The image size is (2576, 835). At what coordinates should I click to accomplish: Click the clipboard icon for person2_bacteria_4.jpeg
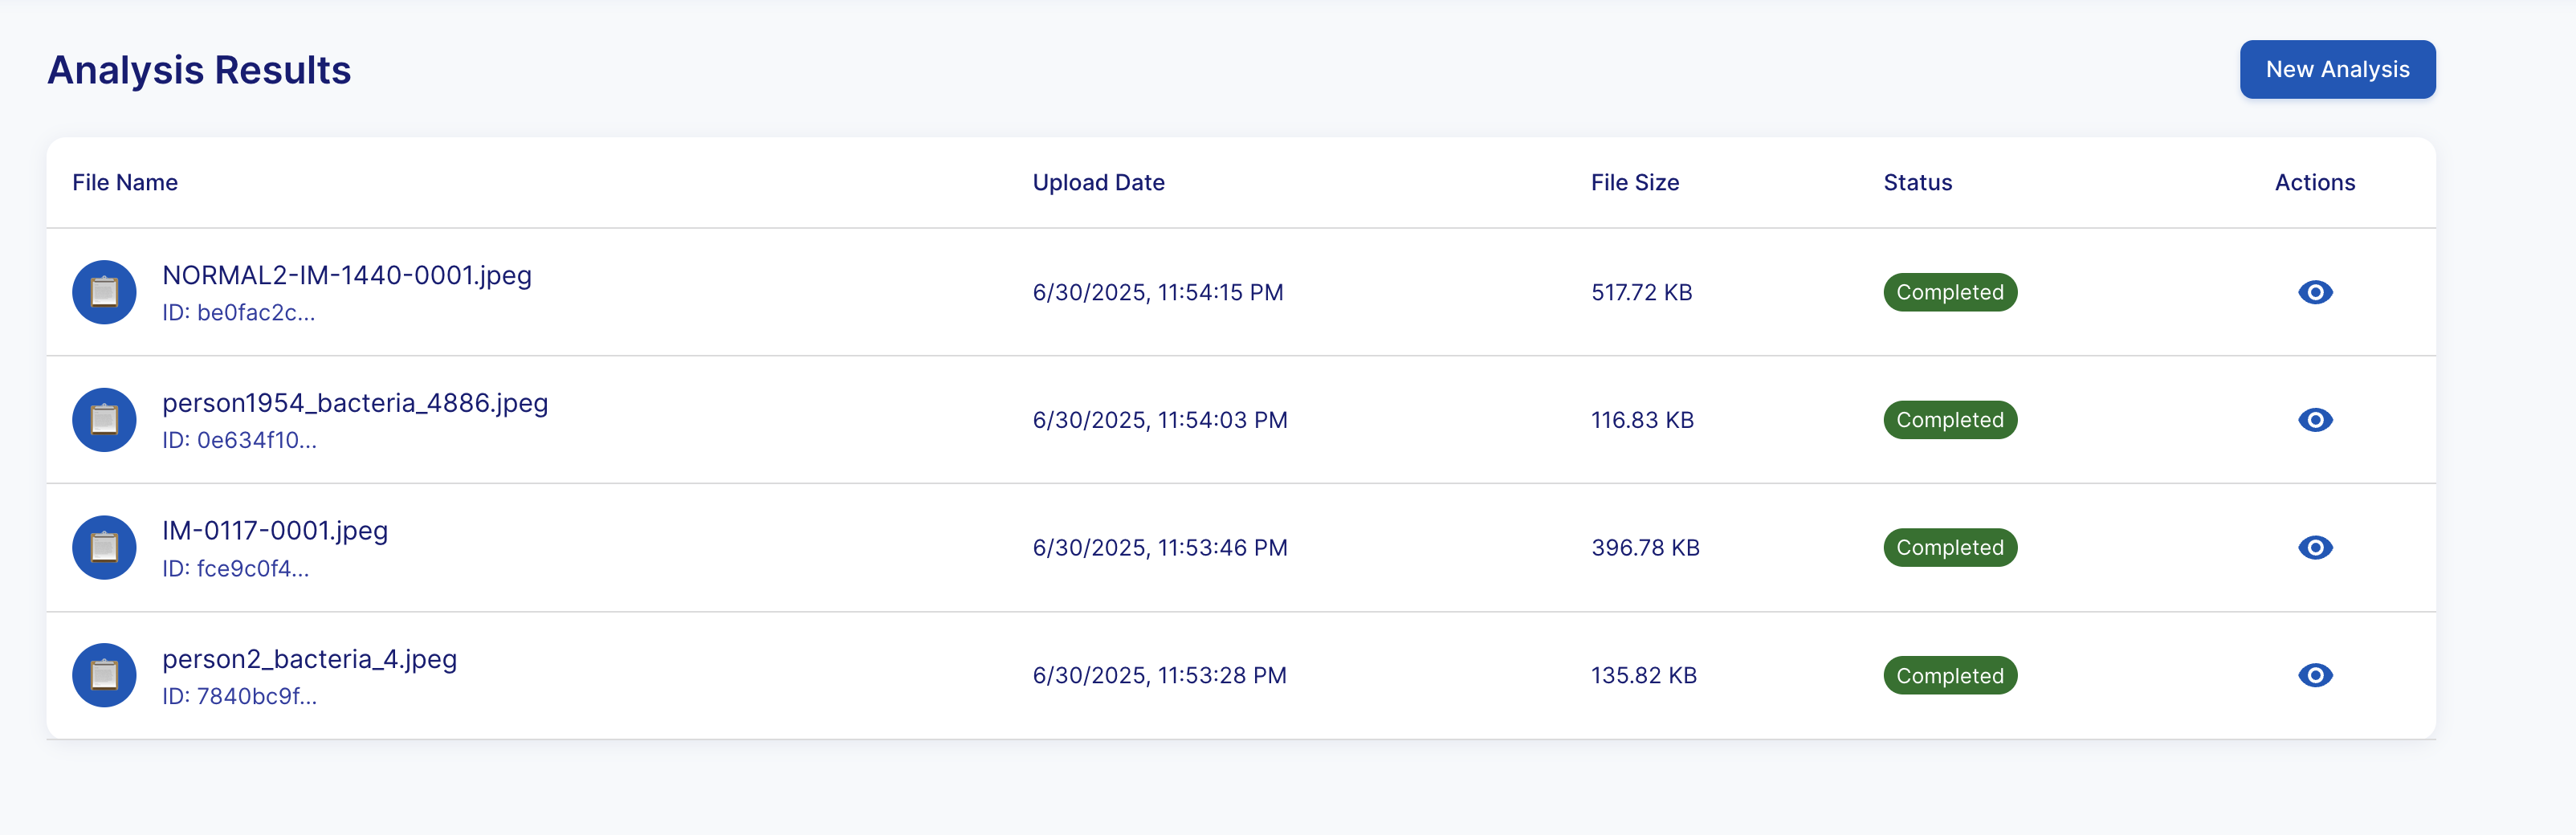click(104, 675)
